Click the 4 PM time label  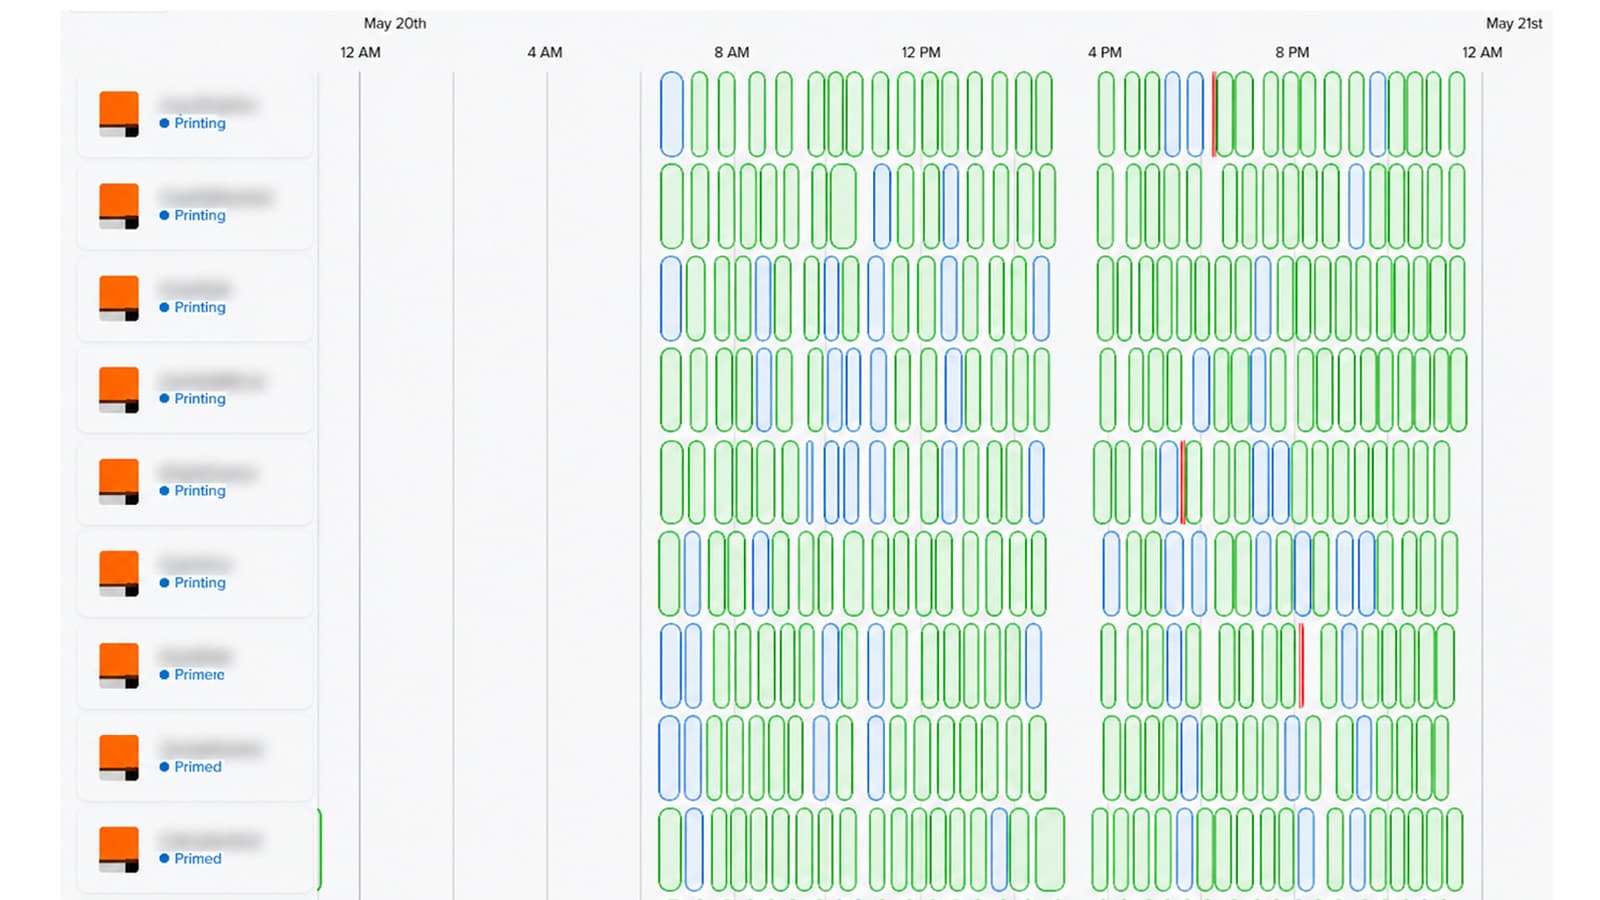point(1105,52)
